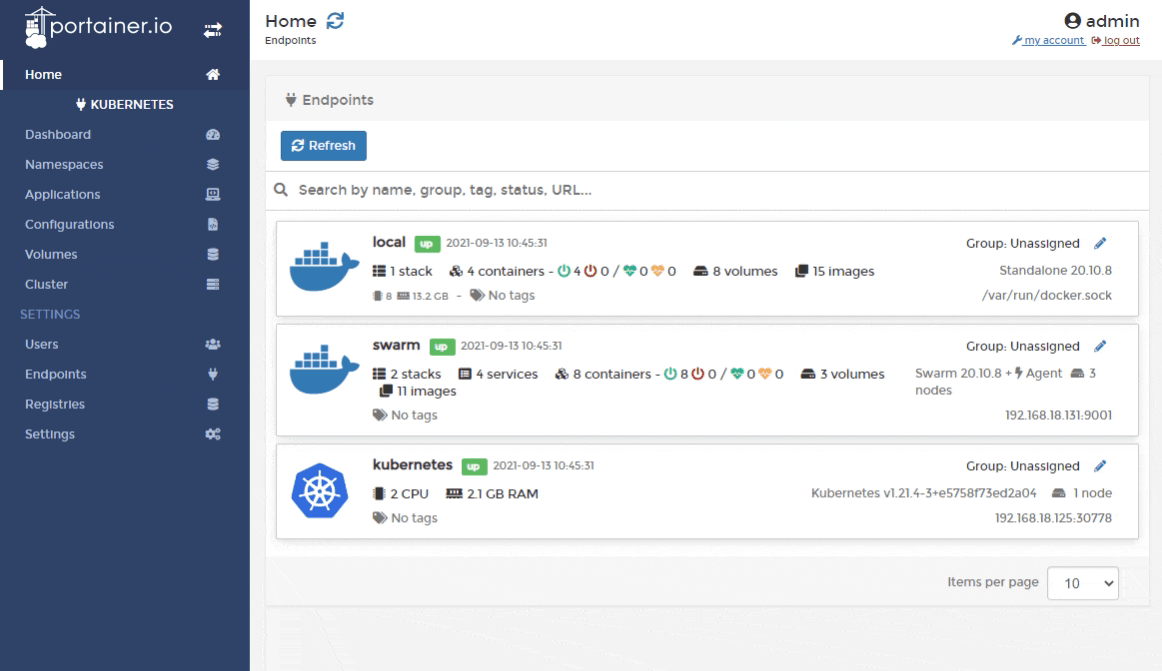Open the Items per page dropdown
This screenshot has height=671, width=1162.
pyautogui.click(x=1082, y=582)
